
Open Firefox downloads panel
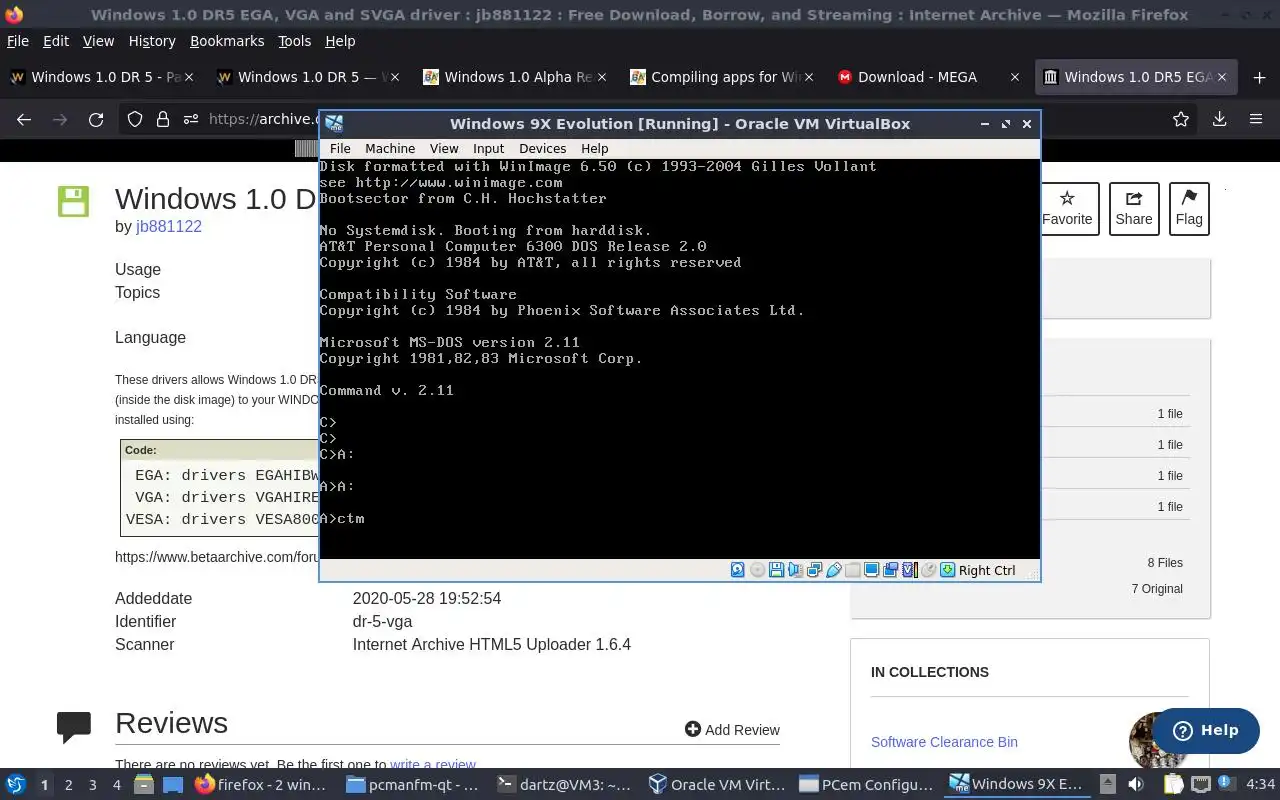point(1219,119)
